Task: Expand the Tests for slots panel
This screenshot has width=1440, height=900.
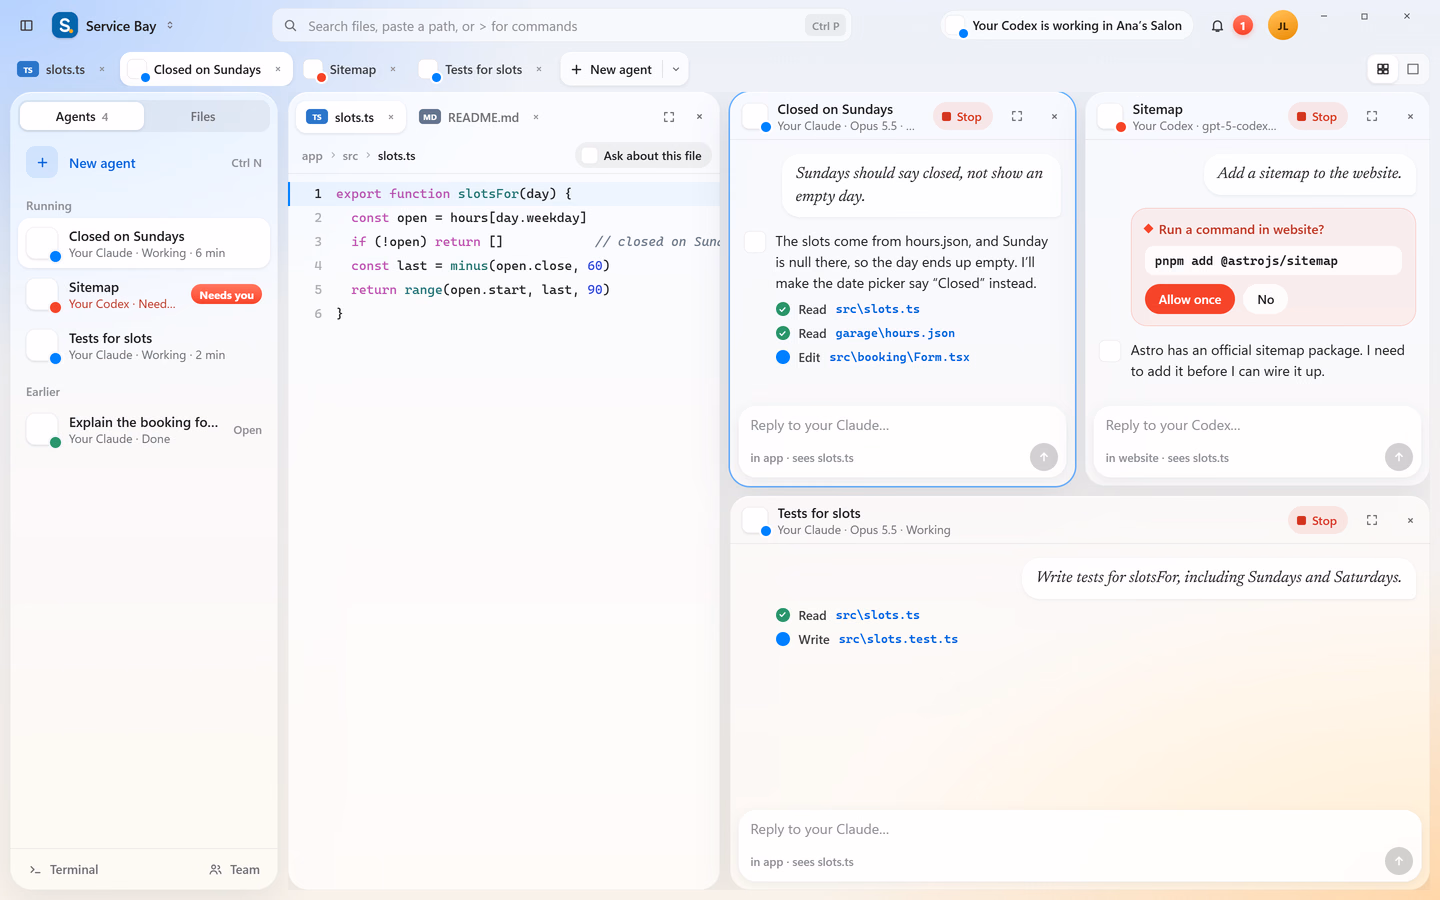Action: coord(1372,520)
